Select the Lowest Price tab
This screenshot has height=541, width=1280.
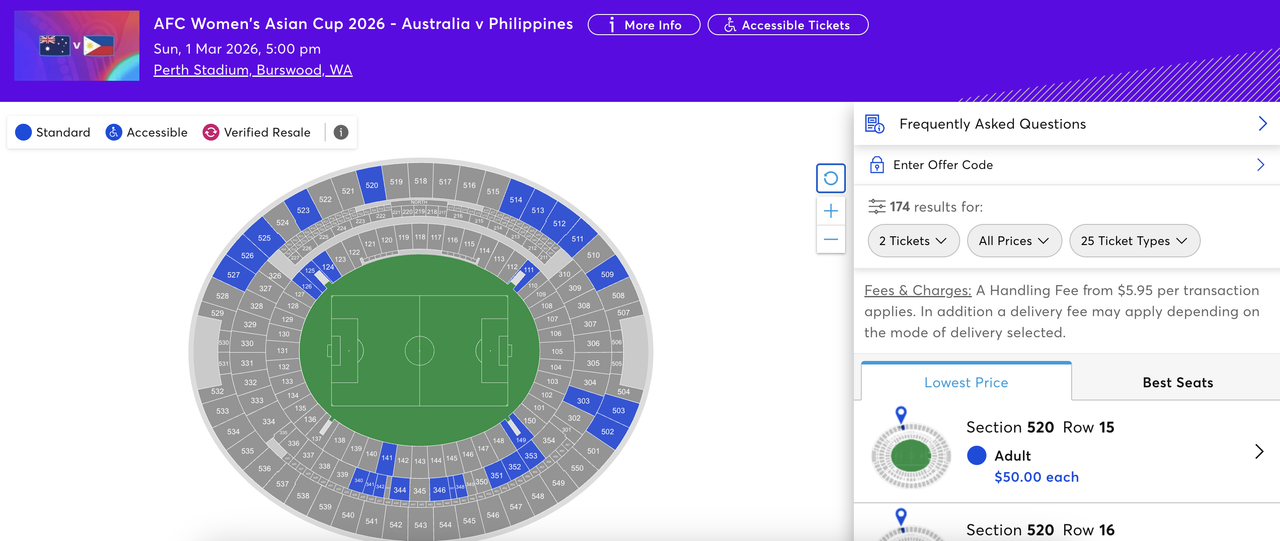click(x=966, y=382)
